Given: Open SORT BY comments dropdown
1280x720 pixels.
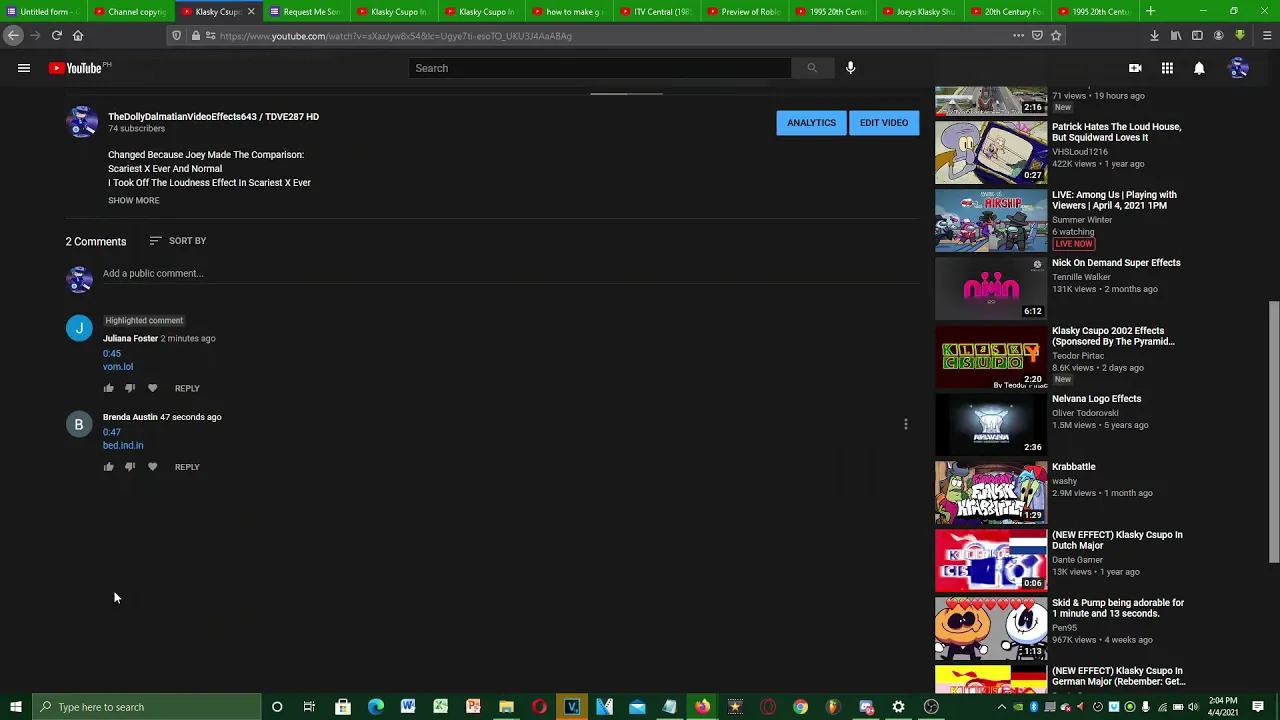Looking at the screenshot, I should coord(177,241).
